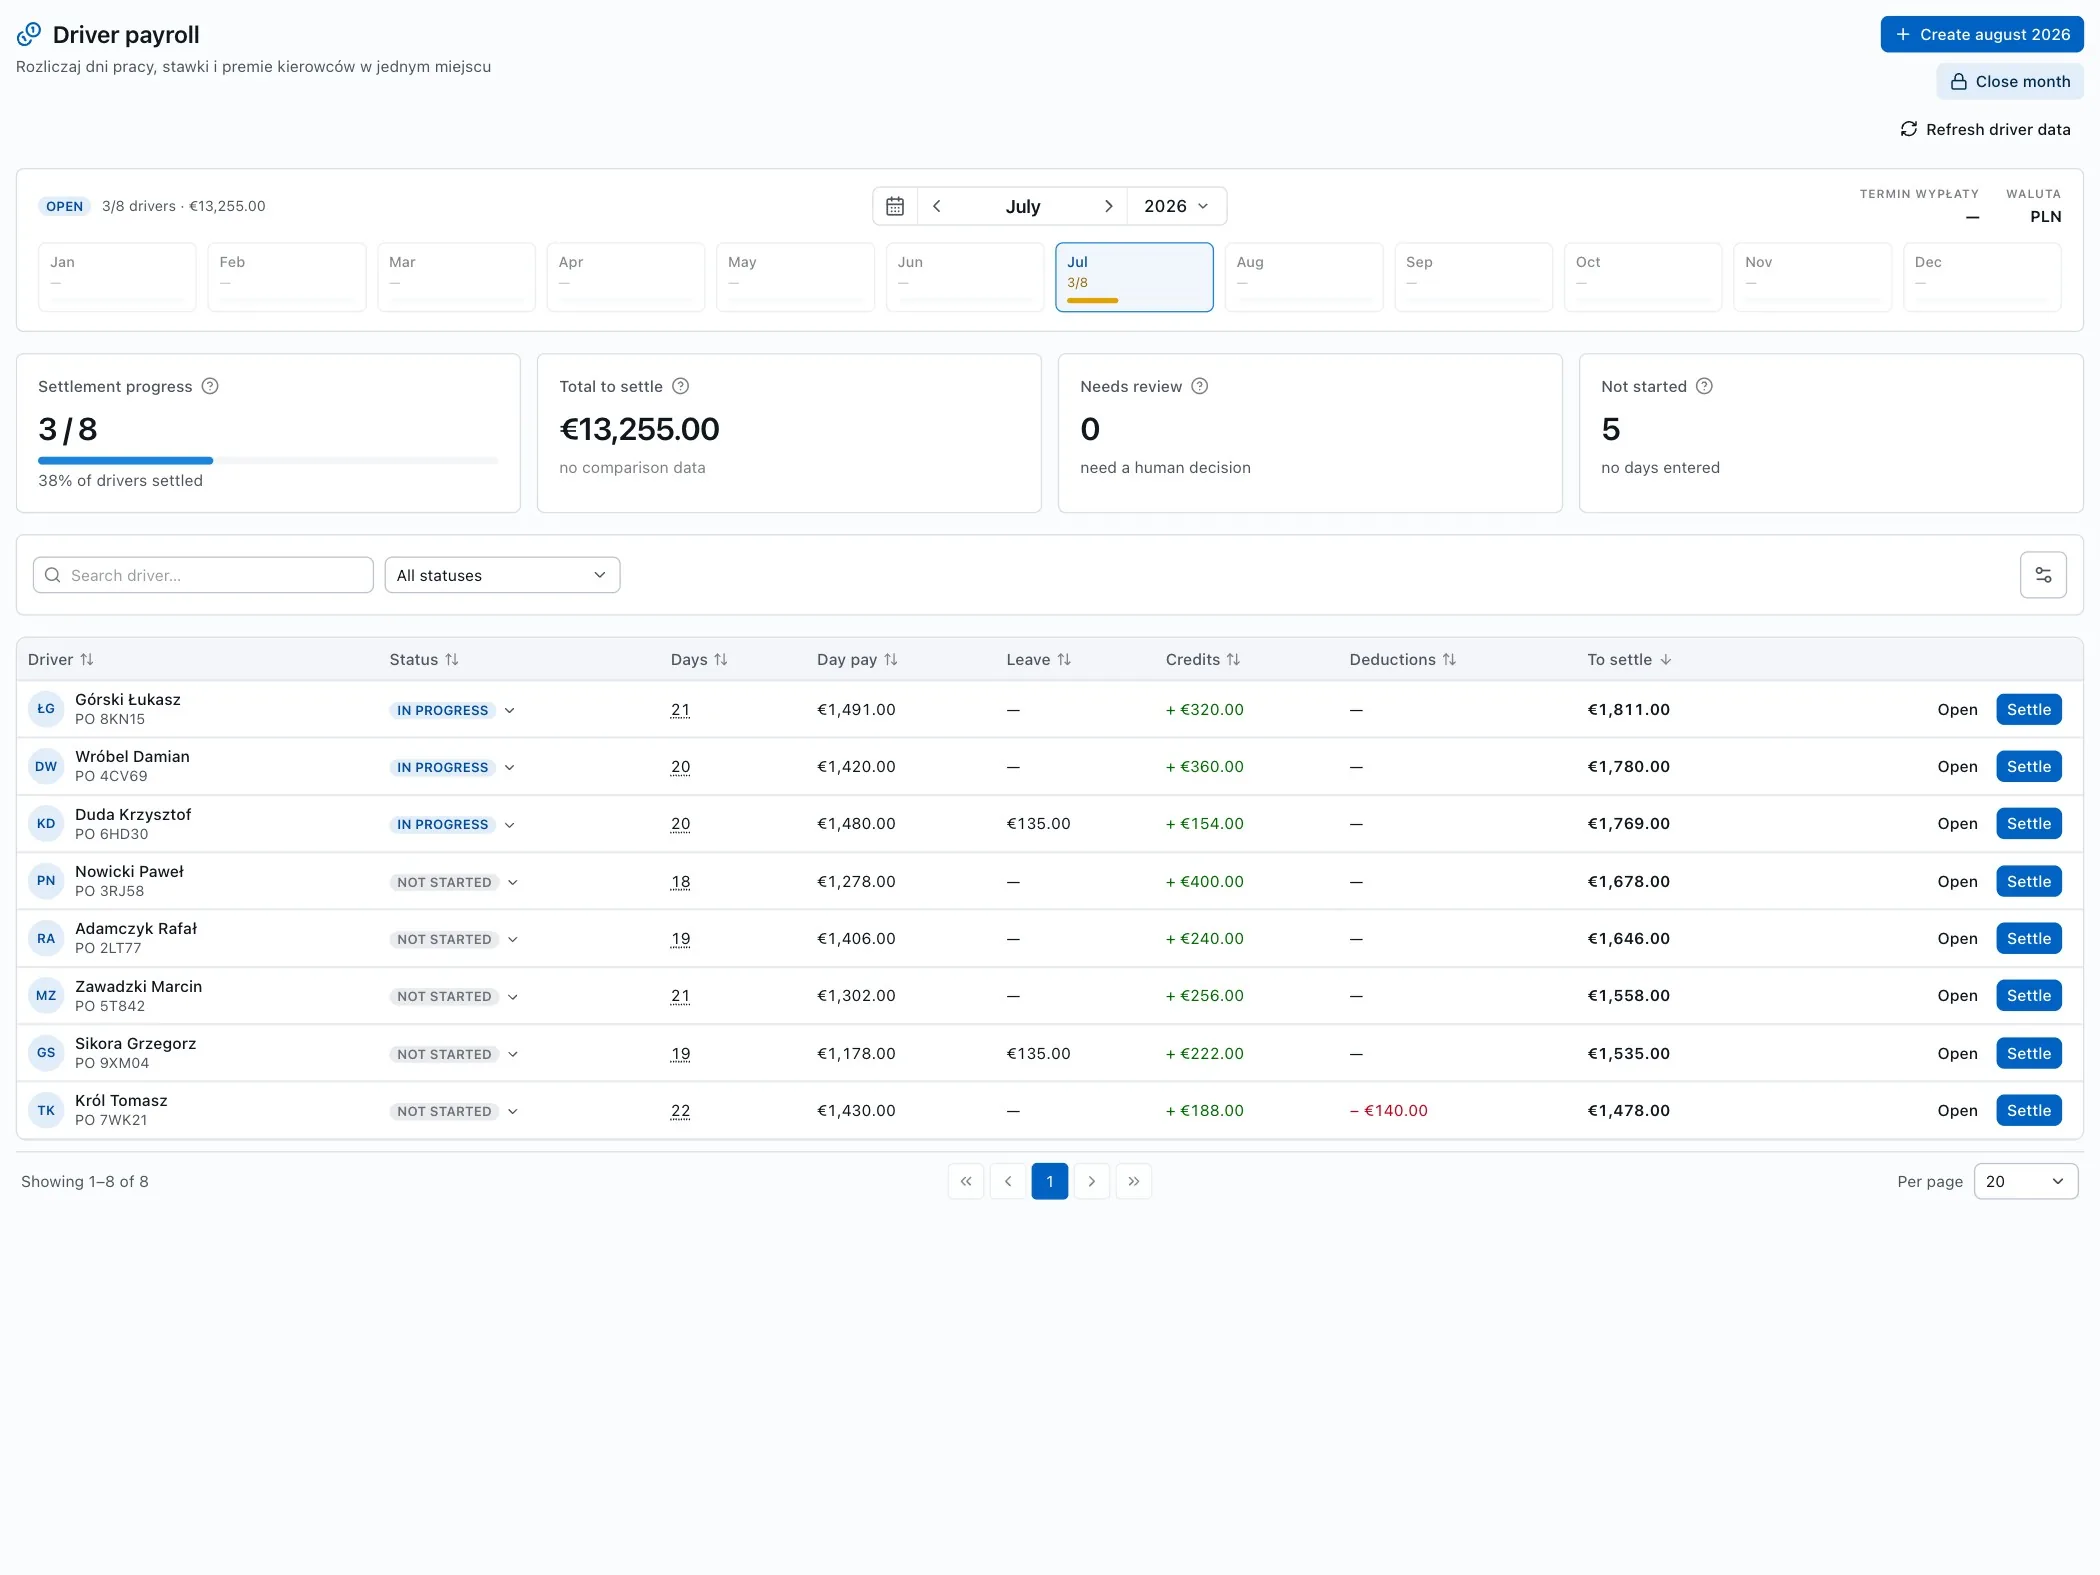Click the 21 days value for Górski Łukasz

point(680,710)
